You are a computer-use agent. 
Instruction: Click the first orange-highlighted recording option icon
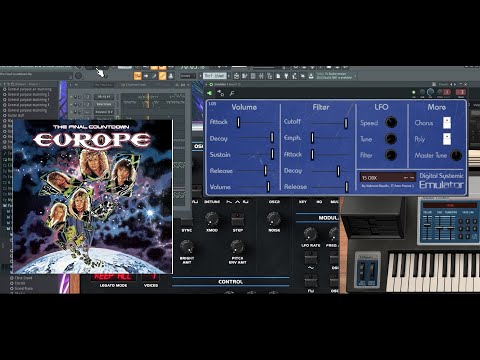137,76
